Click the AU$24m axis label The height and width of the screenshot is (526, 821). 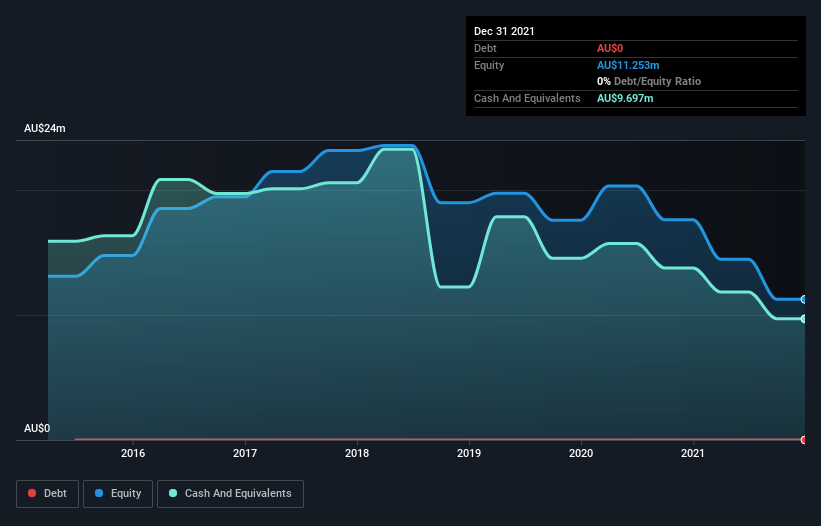coord(45,128)
